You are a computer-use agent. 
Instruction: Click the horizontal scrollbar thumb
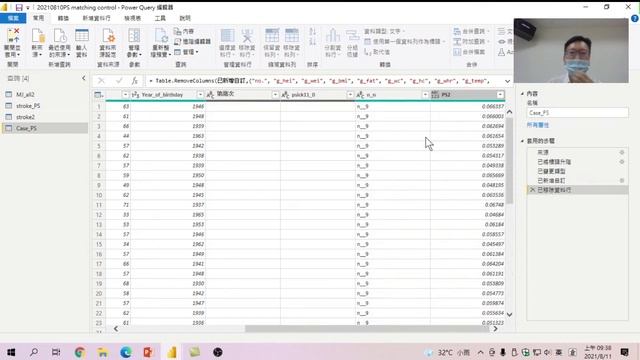(367, 329)
